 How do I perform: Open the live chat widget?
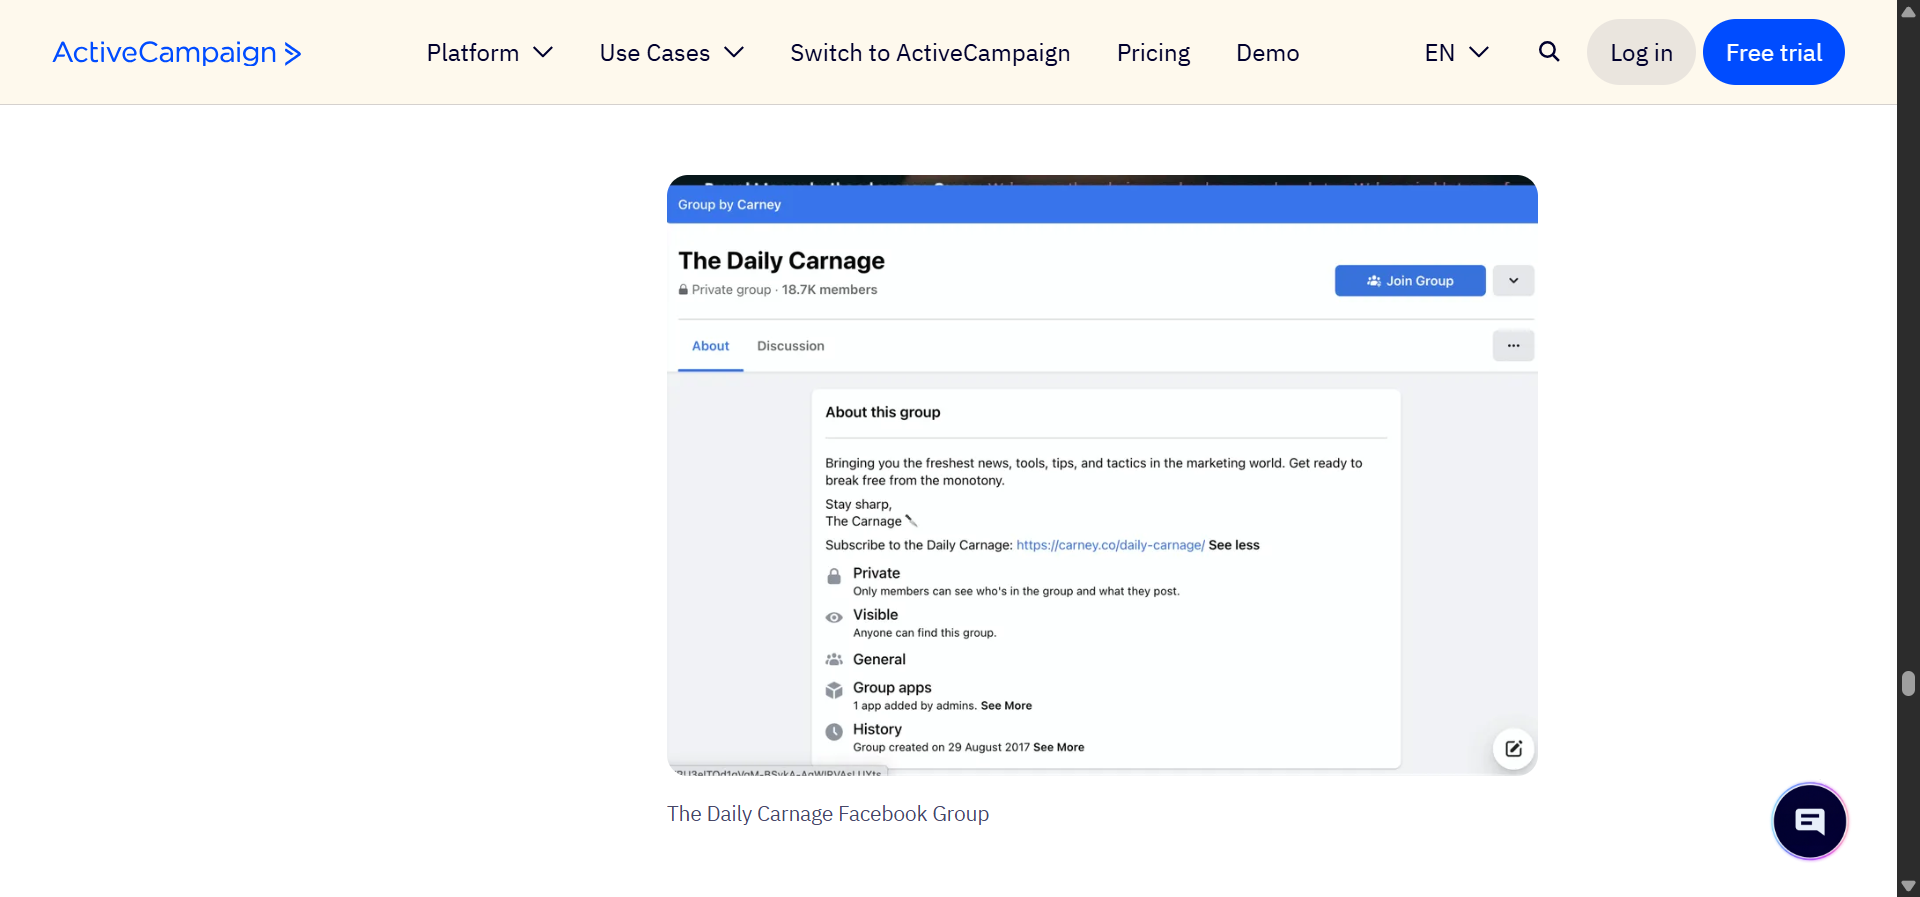tap(1810, 821)
